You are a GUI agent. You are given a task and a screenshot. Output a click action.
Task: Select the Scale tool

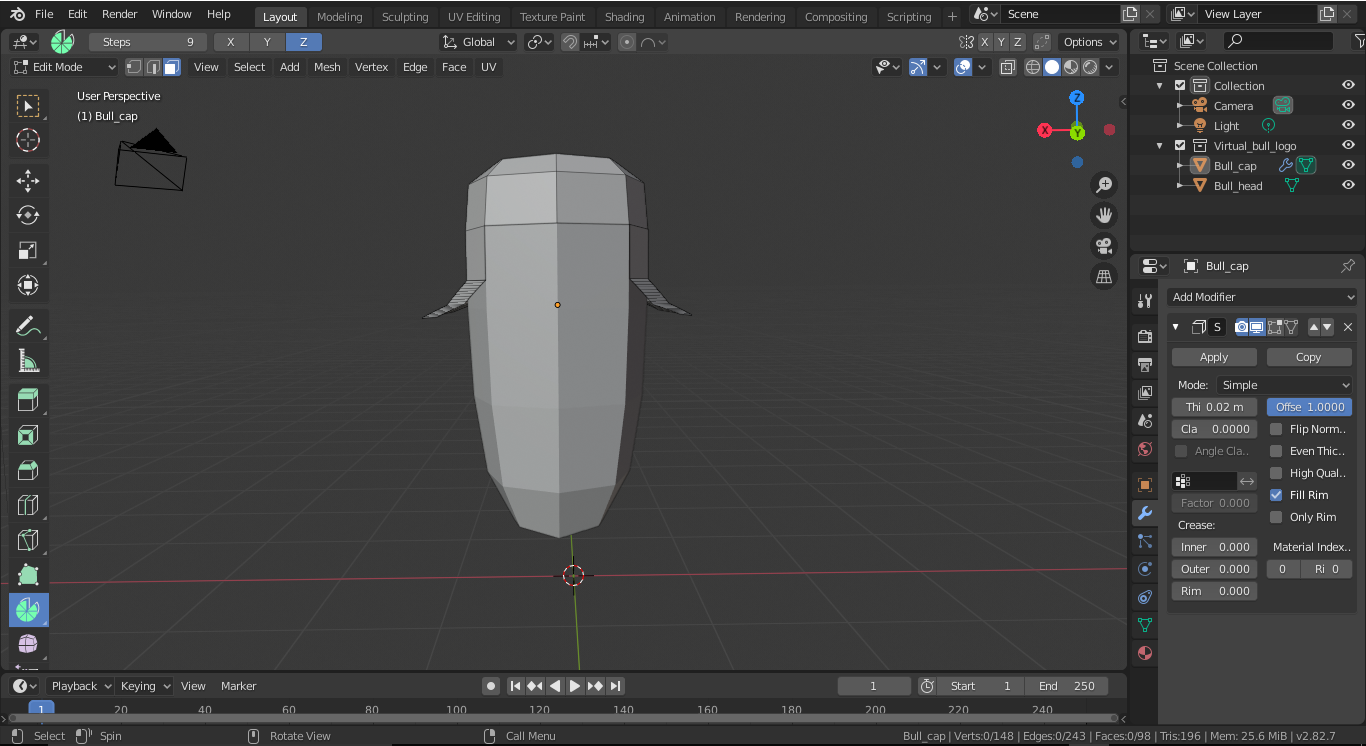(28, 250)
